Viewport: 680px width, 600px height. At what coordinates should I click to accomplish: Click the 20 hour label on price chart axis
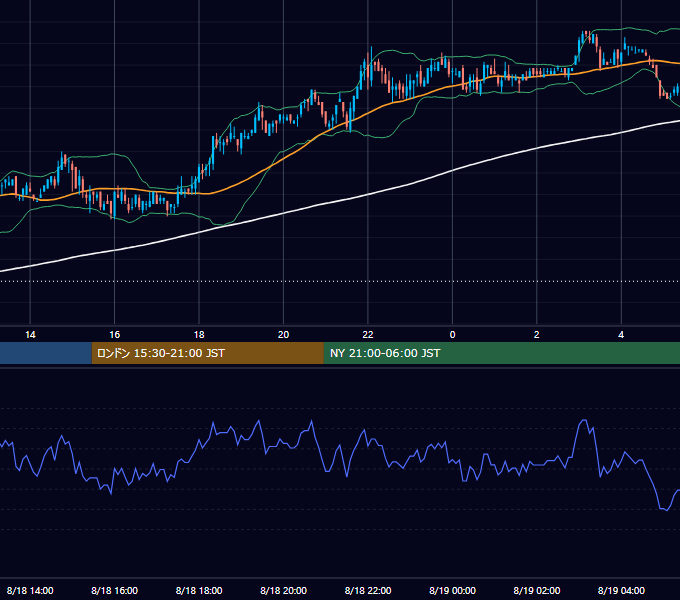pyautogui.click(x=283, y=335)
